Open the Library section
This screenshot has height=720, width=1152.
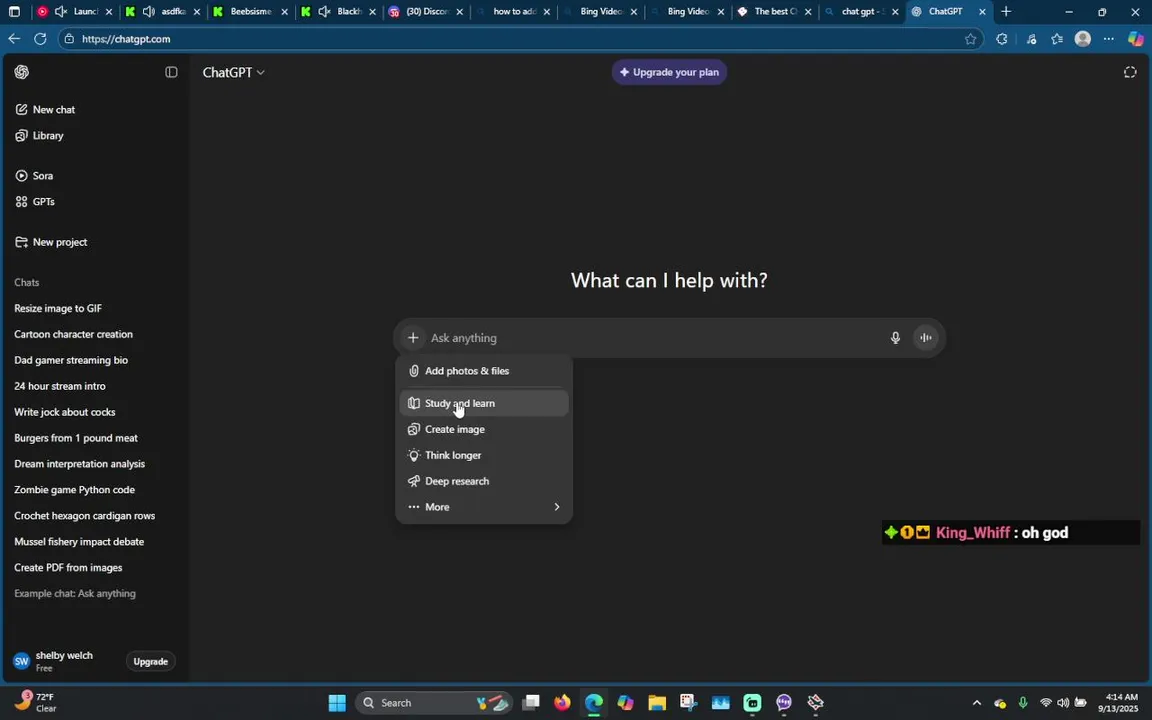[40, 136]
